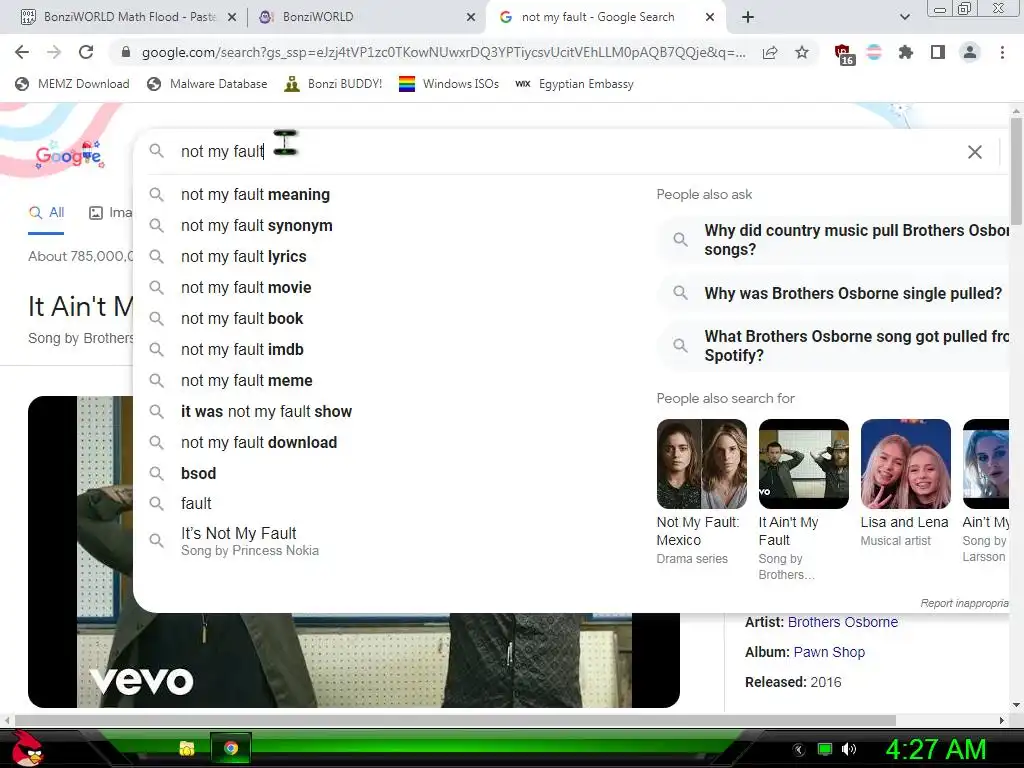Select the All results tab

click(46, 213)
